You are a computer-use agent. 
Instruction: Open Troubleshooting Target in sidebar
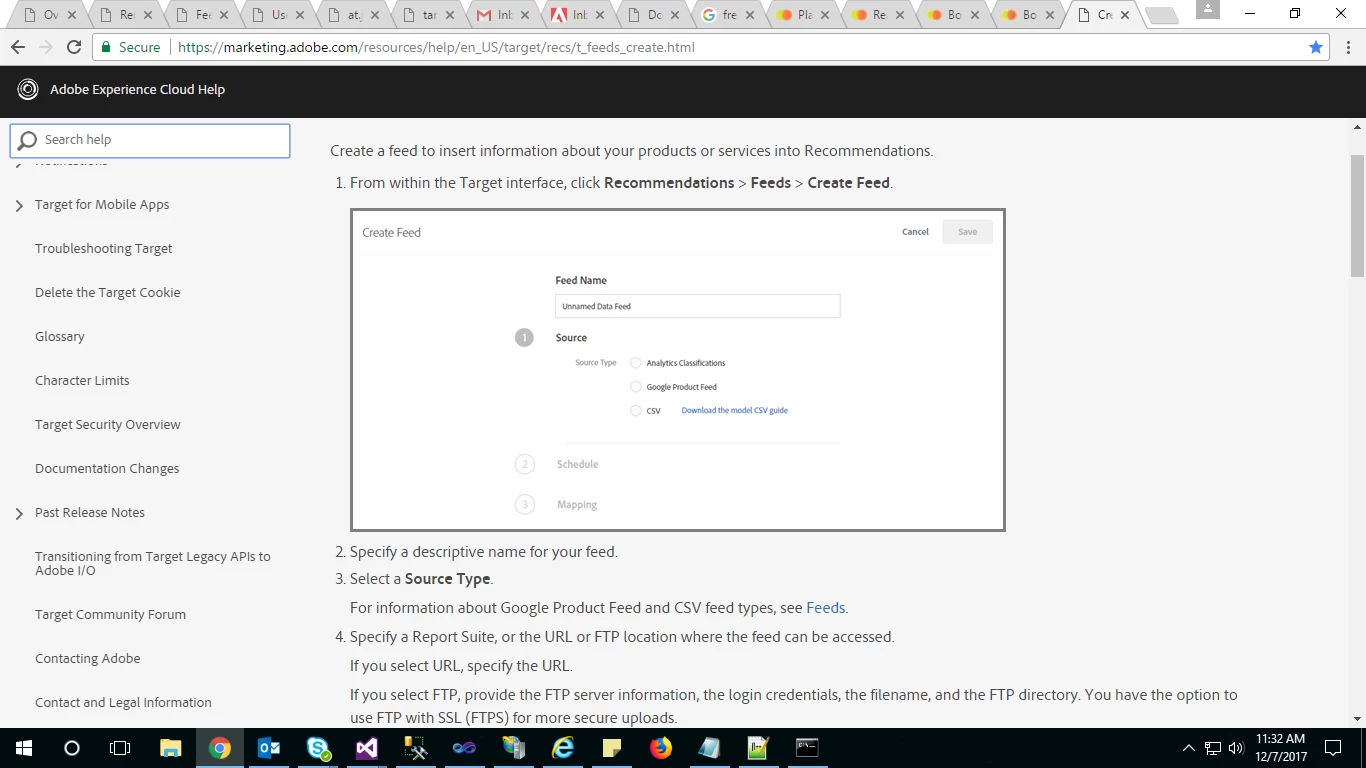click(103, 248)
